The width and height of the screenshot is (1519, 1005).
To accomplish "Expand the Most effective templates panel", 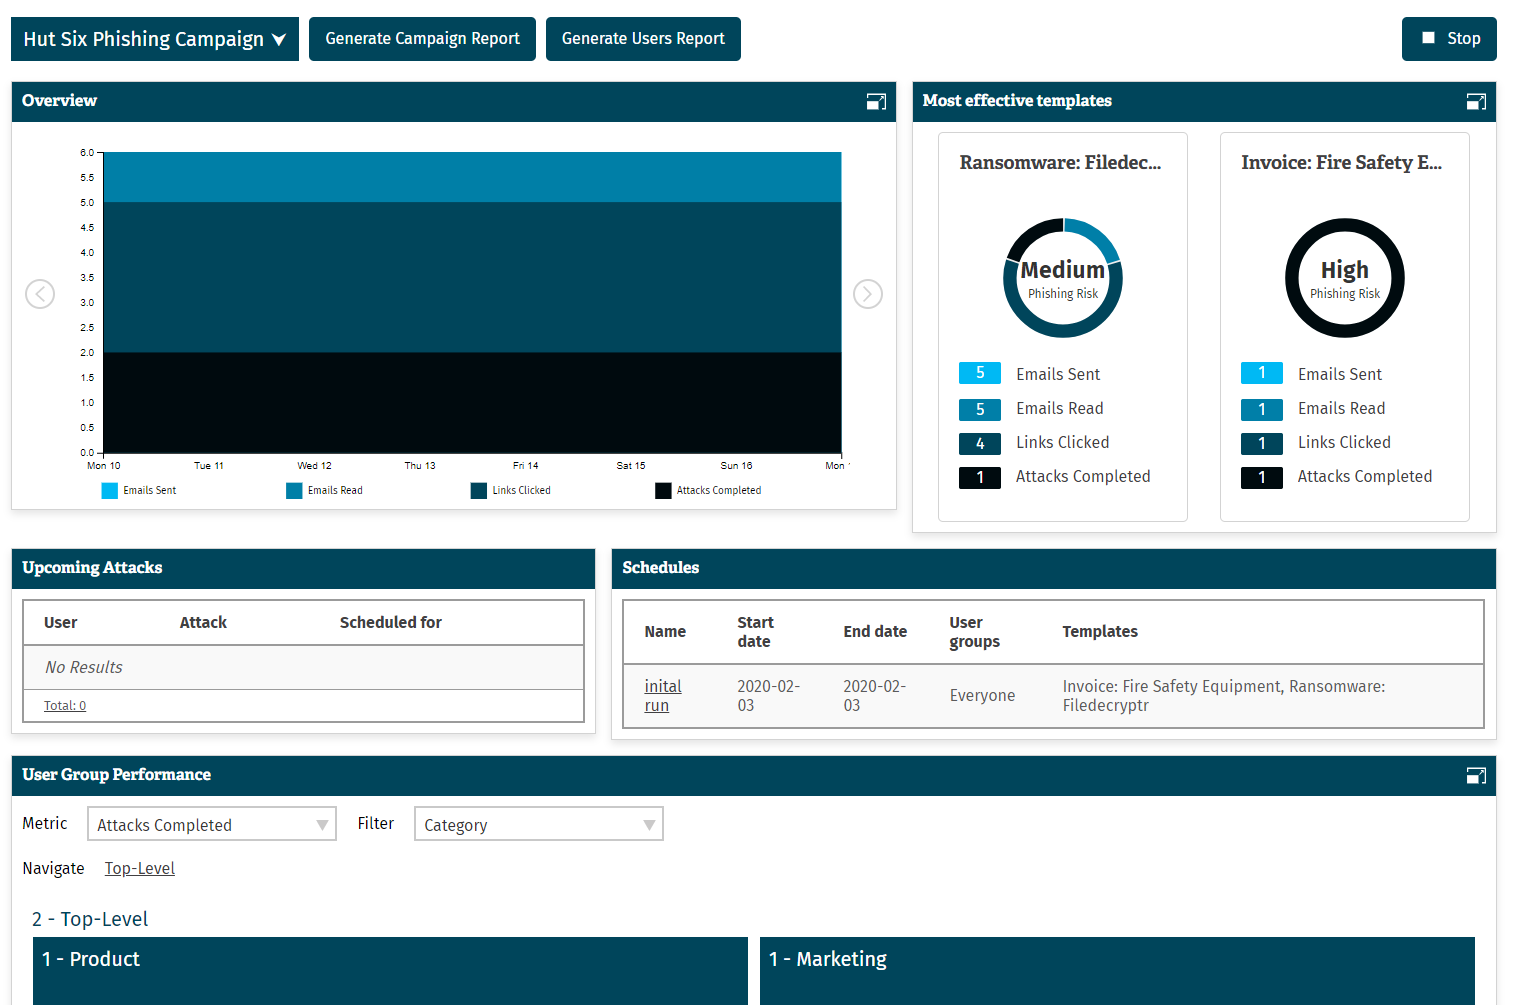I will point(1476,101).
